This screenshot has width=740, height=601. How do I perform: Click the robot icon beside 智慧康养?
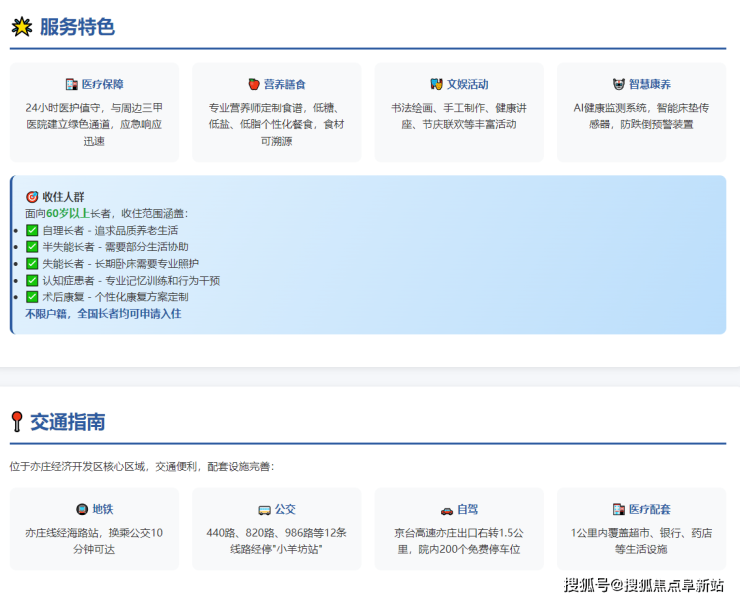click(618, 85)
